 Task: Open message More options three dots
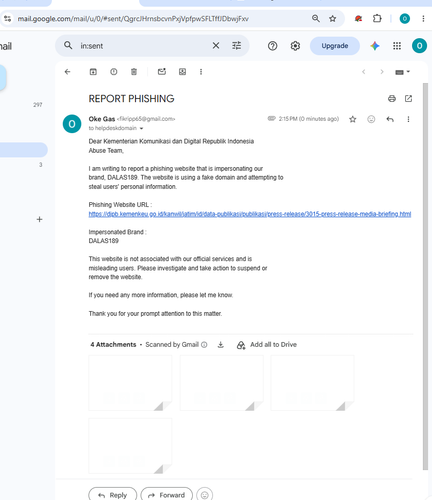pyautogui.click(x=408, y=119)
